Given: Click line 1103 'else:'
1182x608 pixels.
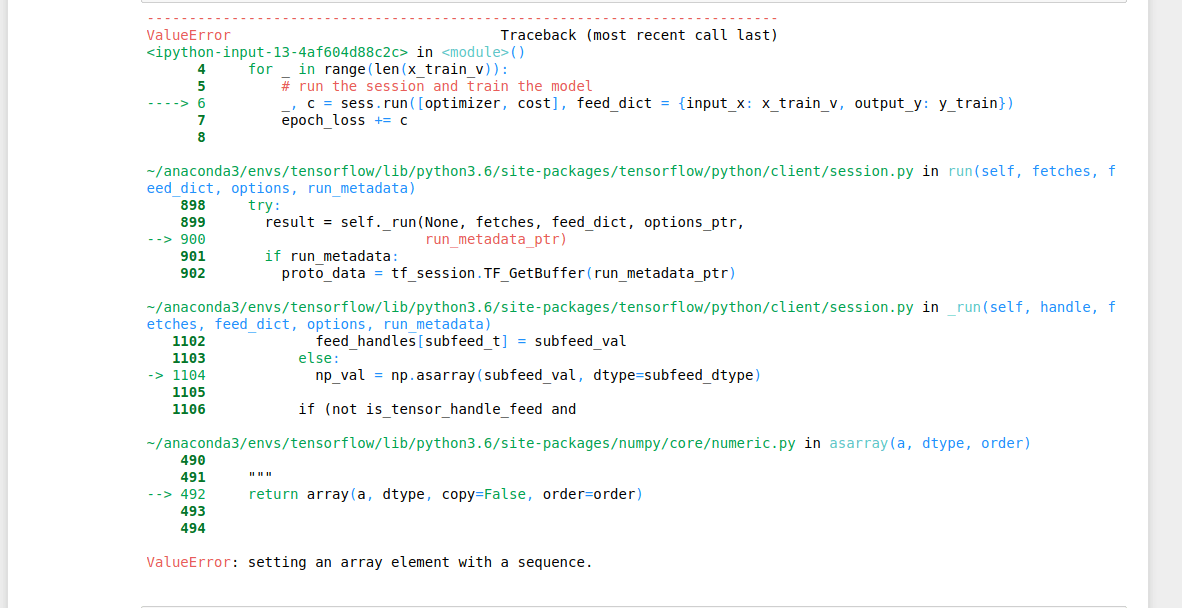Looking at the screenshot, I should (319, 359).
